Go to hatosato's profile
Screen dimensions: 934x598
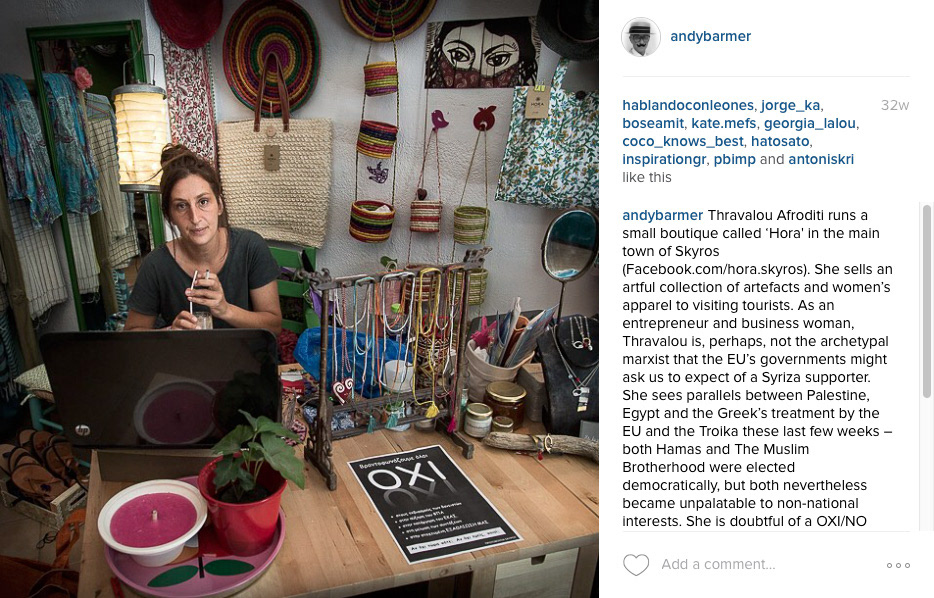click(780, 141)
